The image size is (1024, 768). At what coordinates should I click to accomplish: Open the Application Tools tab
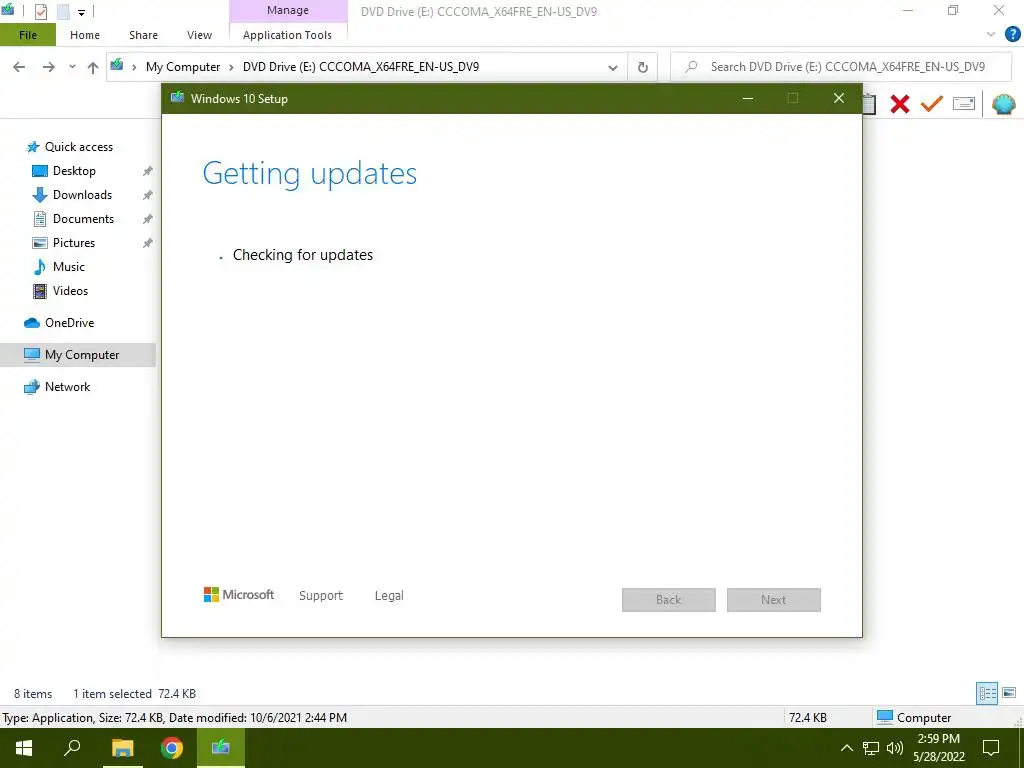287,35
